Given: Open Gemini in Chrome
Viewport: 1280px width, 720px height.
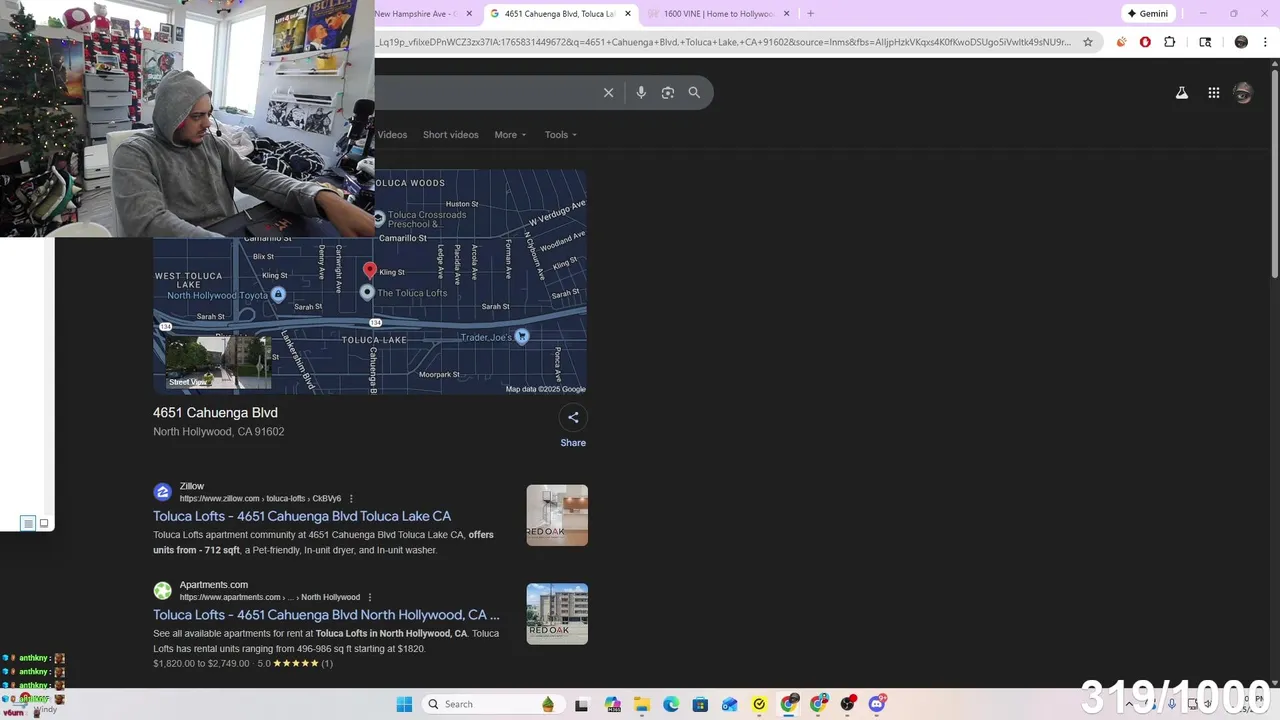Looking at the screenshot, I should (1147, 14).
